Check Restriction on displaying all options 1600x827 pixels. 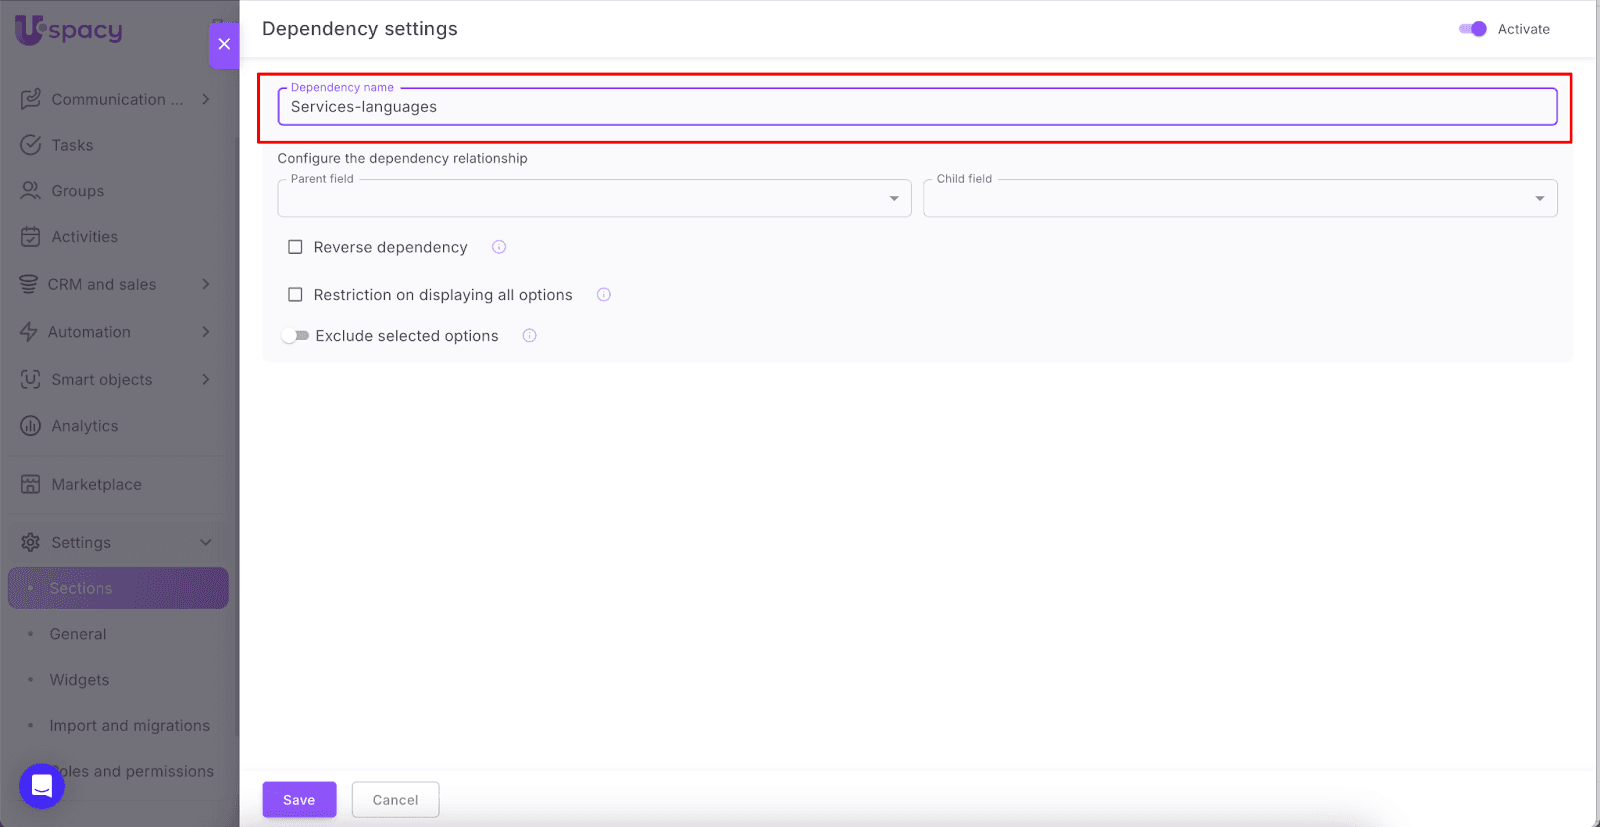(295, 295)
